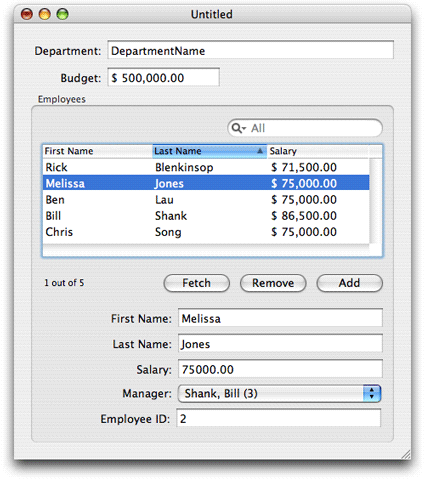Viewport: 425px width, 482px height.
Task: Click the Salary field showing 75000.00
Action: 280,369
